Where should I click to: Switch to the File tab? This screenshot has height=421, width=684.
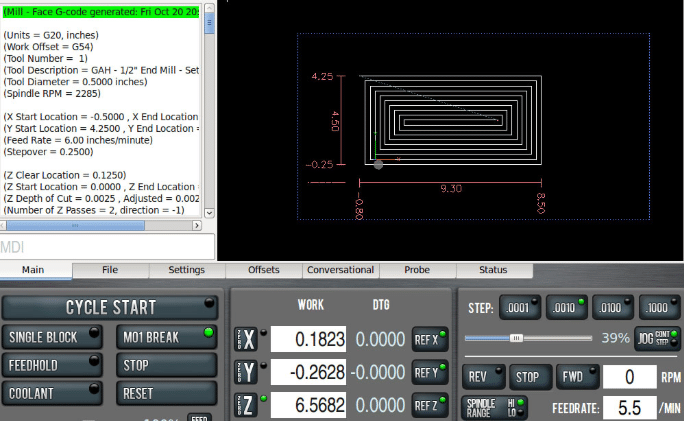(x=110, y=270)
